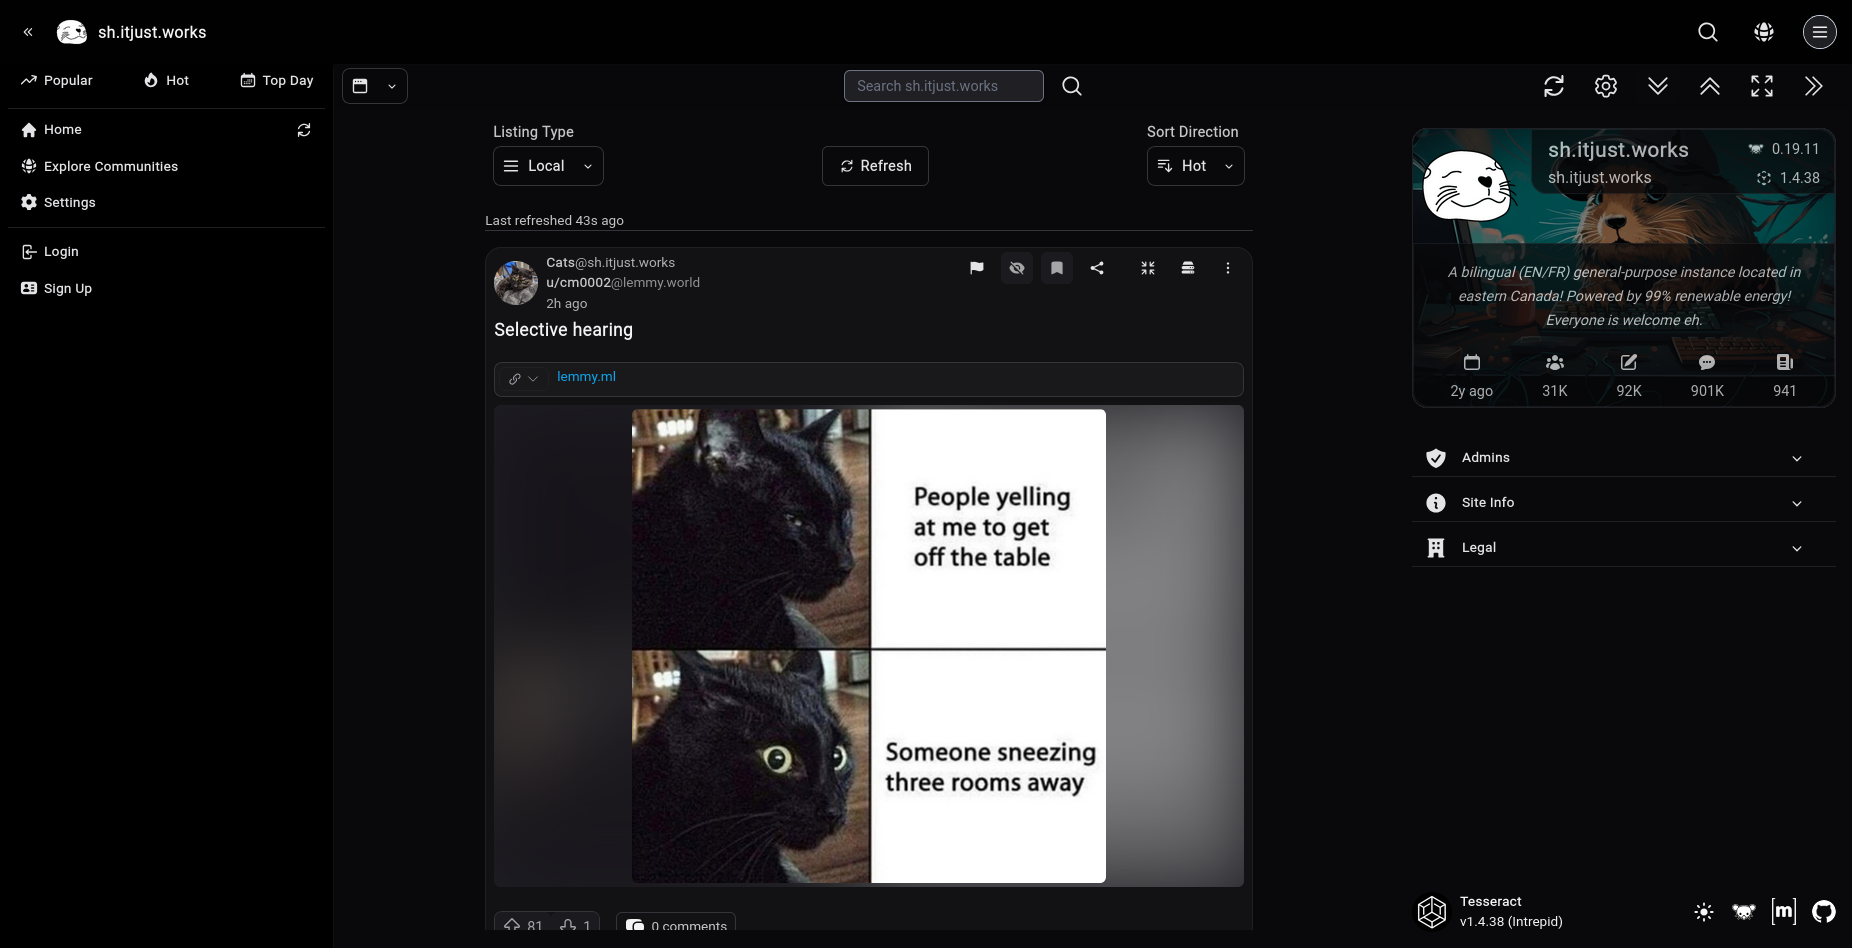This screenshot has height=948, width=1852.
Task: Open the lemmy.ml link
Action: 586,377
